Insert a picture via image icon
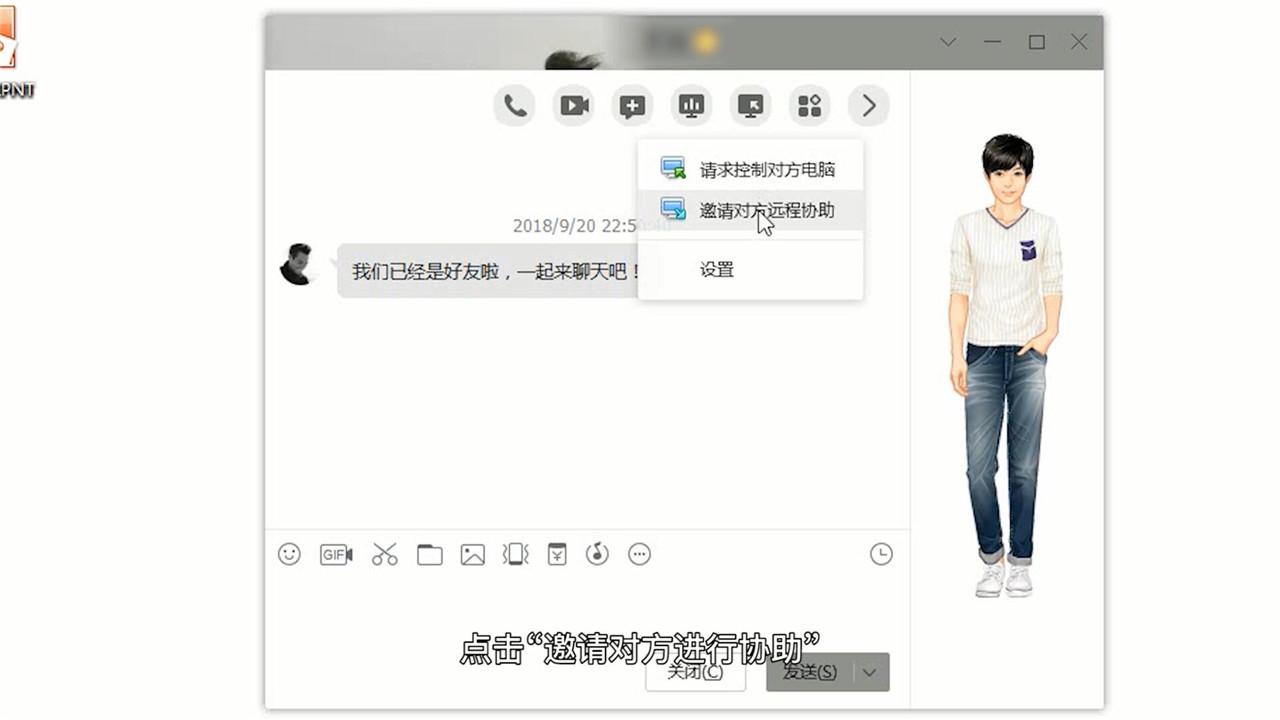1280x720 pixels. 472,554
